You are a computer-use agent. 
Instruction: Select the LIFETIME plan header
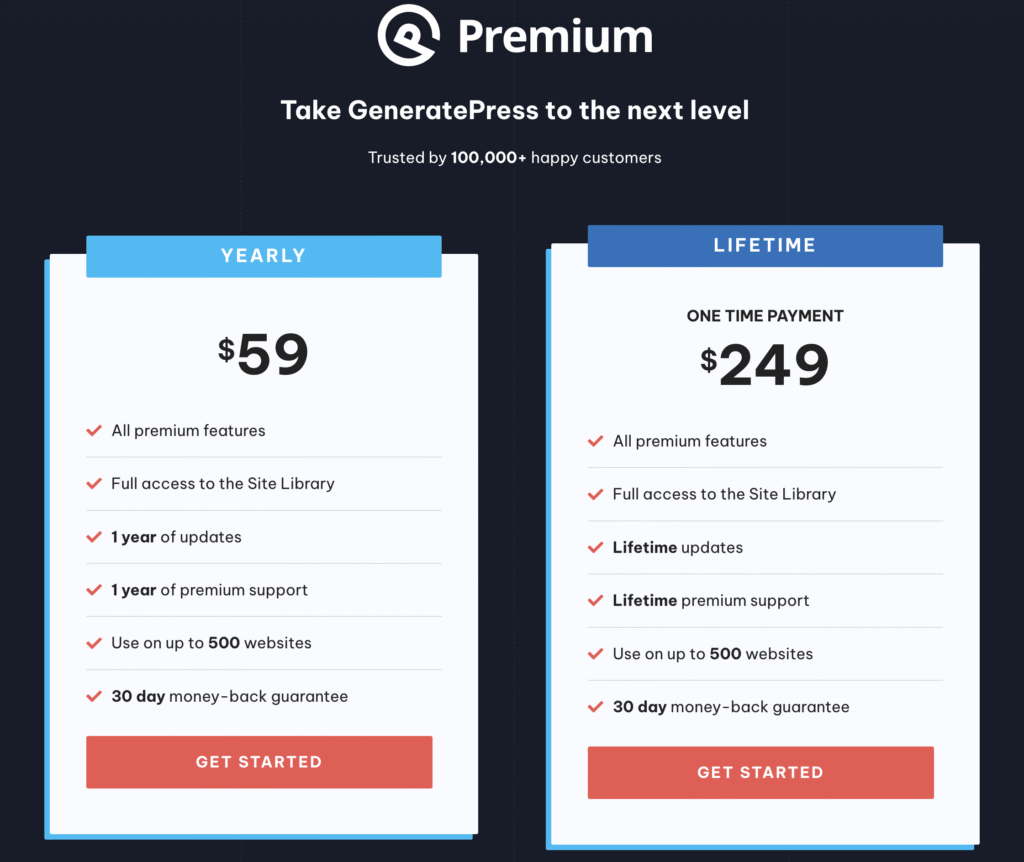[765, 246]
